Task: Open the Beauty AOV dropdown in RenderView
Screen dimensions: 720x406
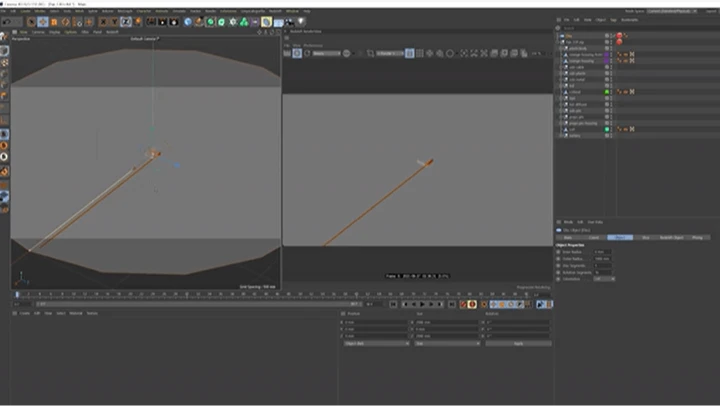Action: [x=326, y=53]
